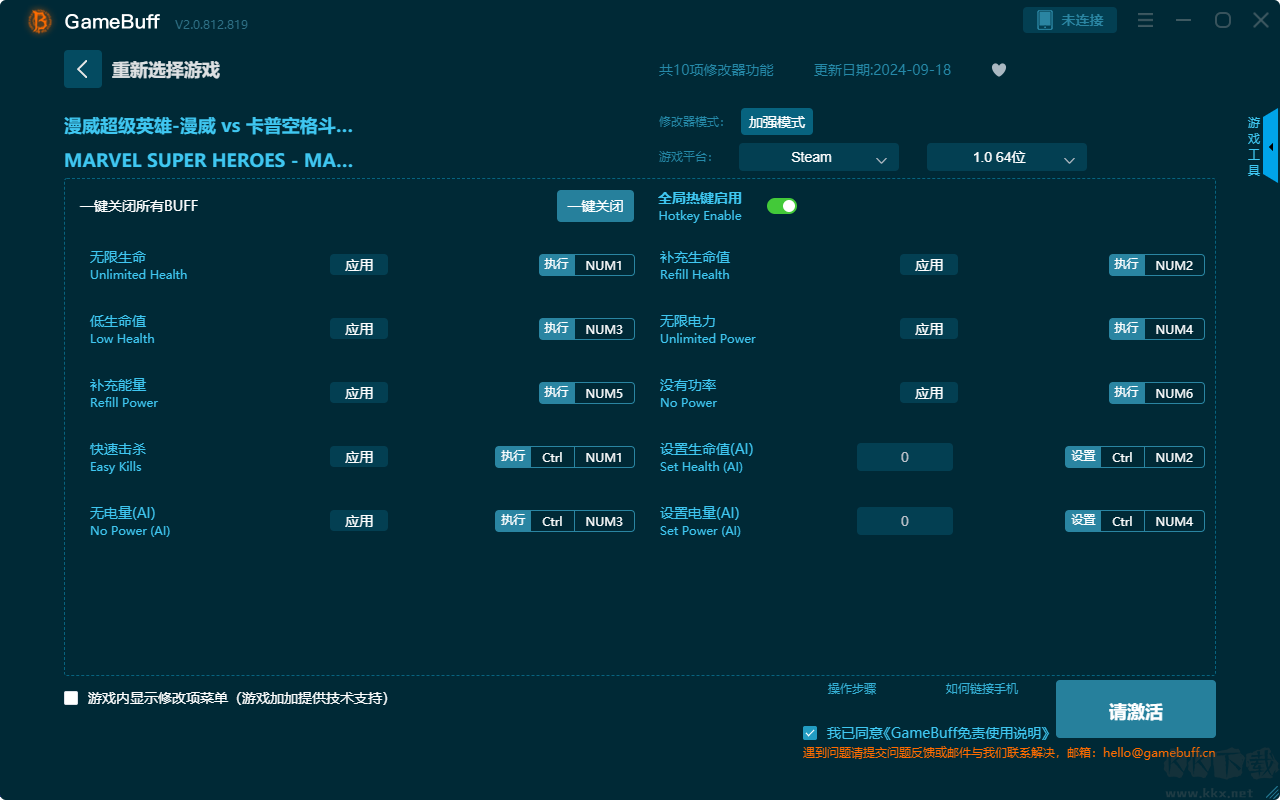Maximize the GameBuff window
The image size is (1280, 800).
point(1222,20)
